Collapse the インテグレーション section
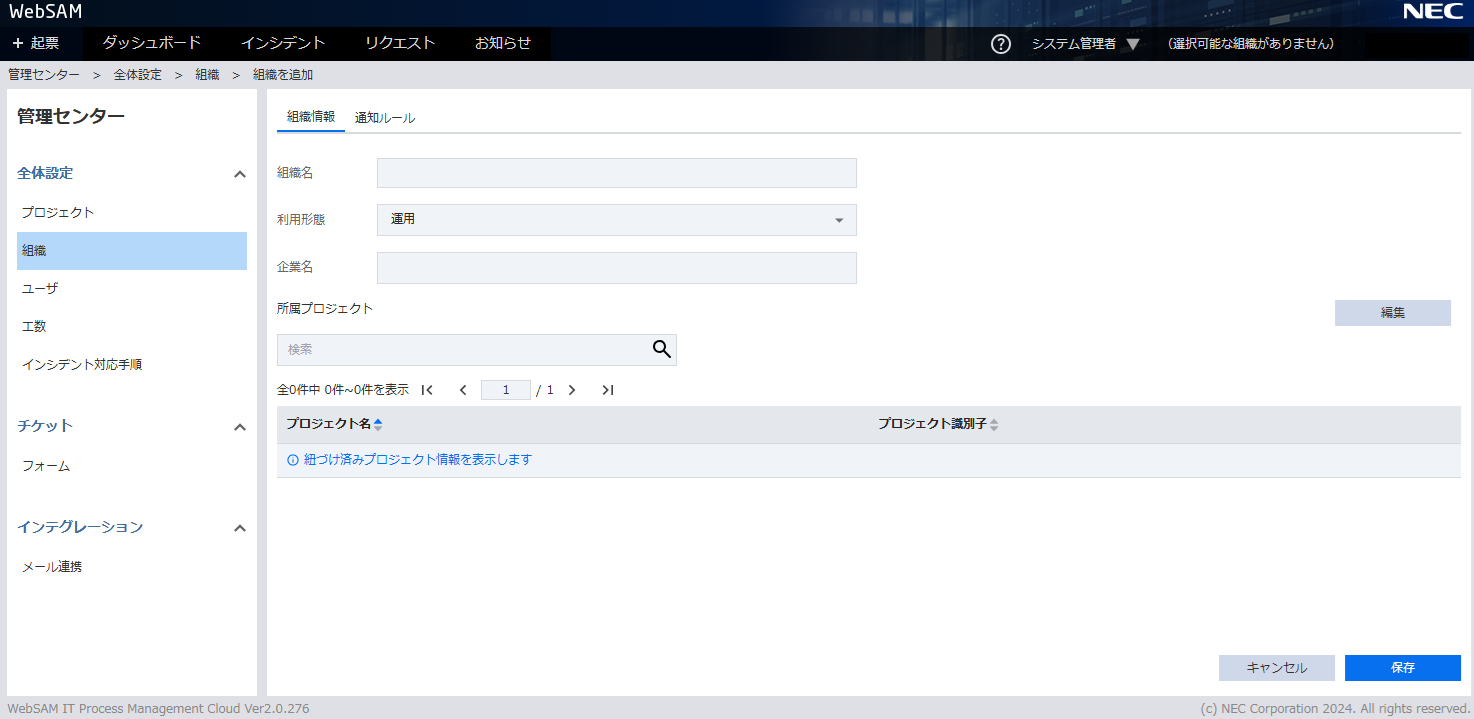The height and width of the screenshot is (719, 1474). 239,528
